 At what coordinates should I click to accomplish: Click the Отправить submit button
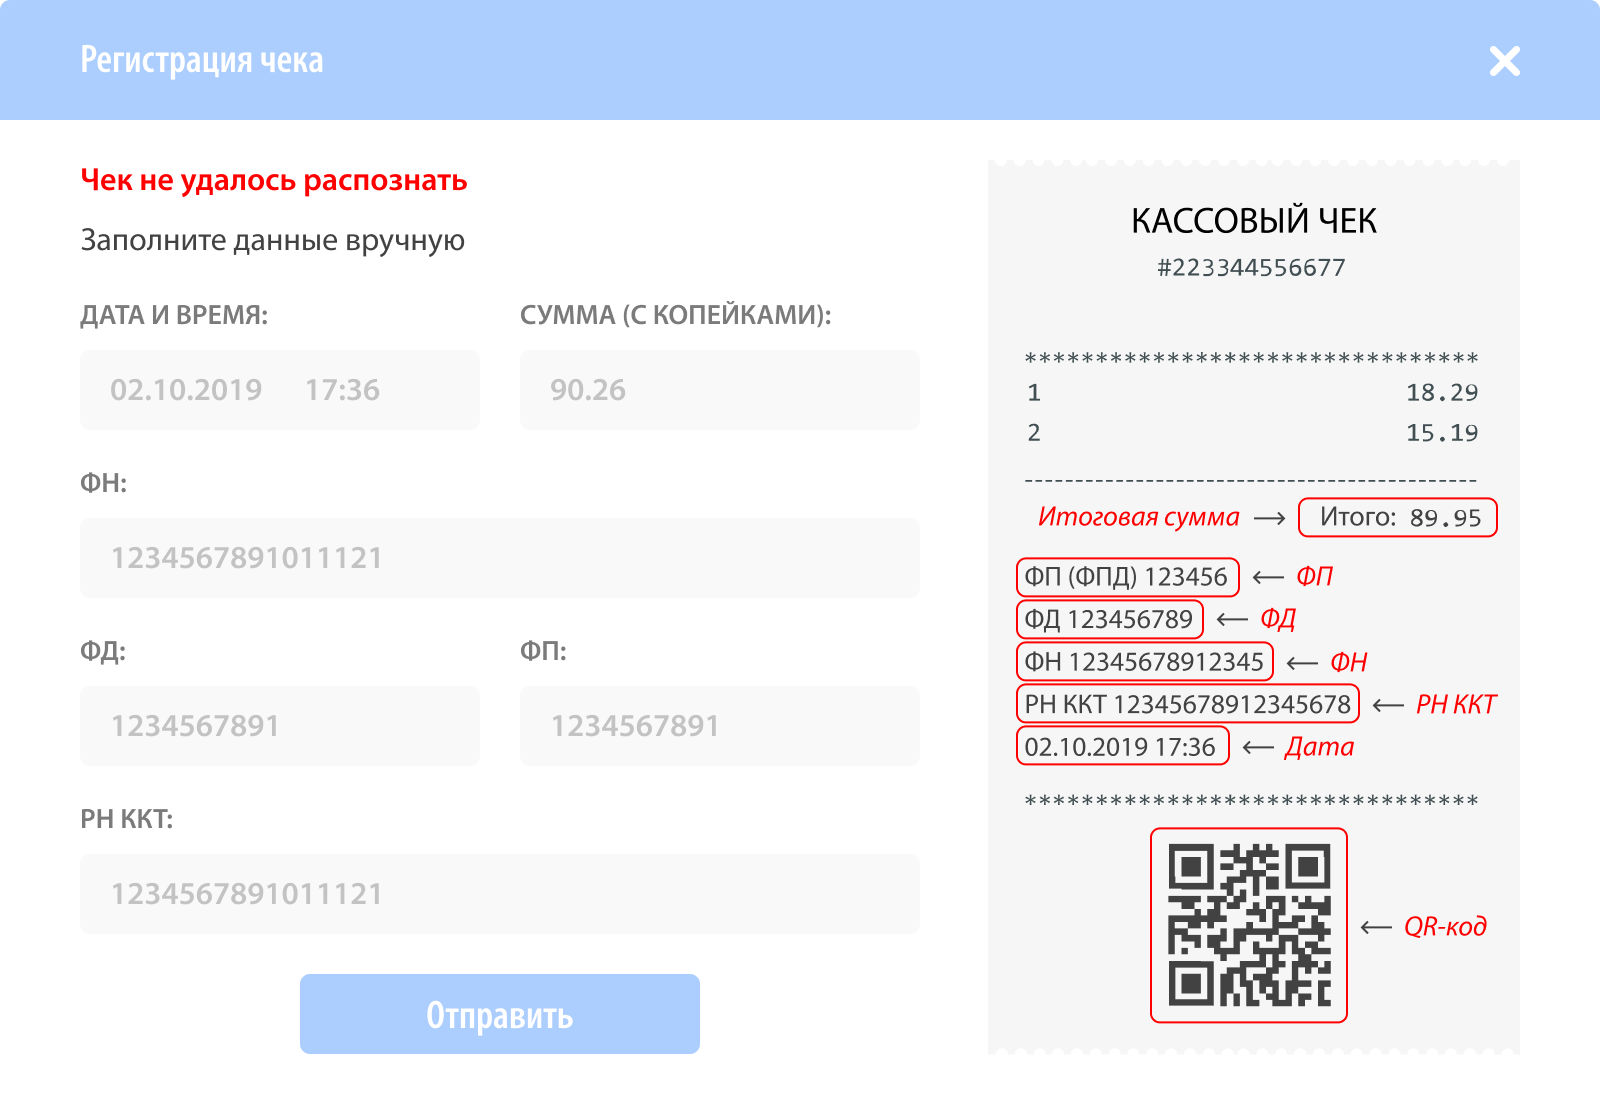click(x=500, y=1014)
